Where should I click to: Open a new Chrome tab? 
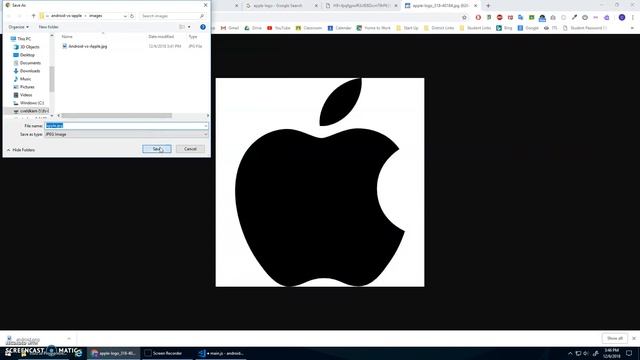click(488, 6)
